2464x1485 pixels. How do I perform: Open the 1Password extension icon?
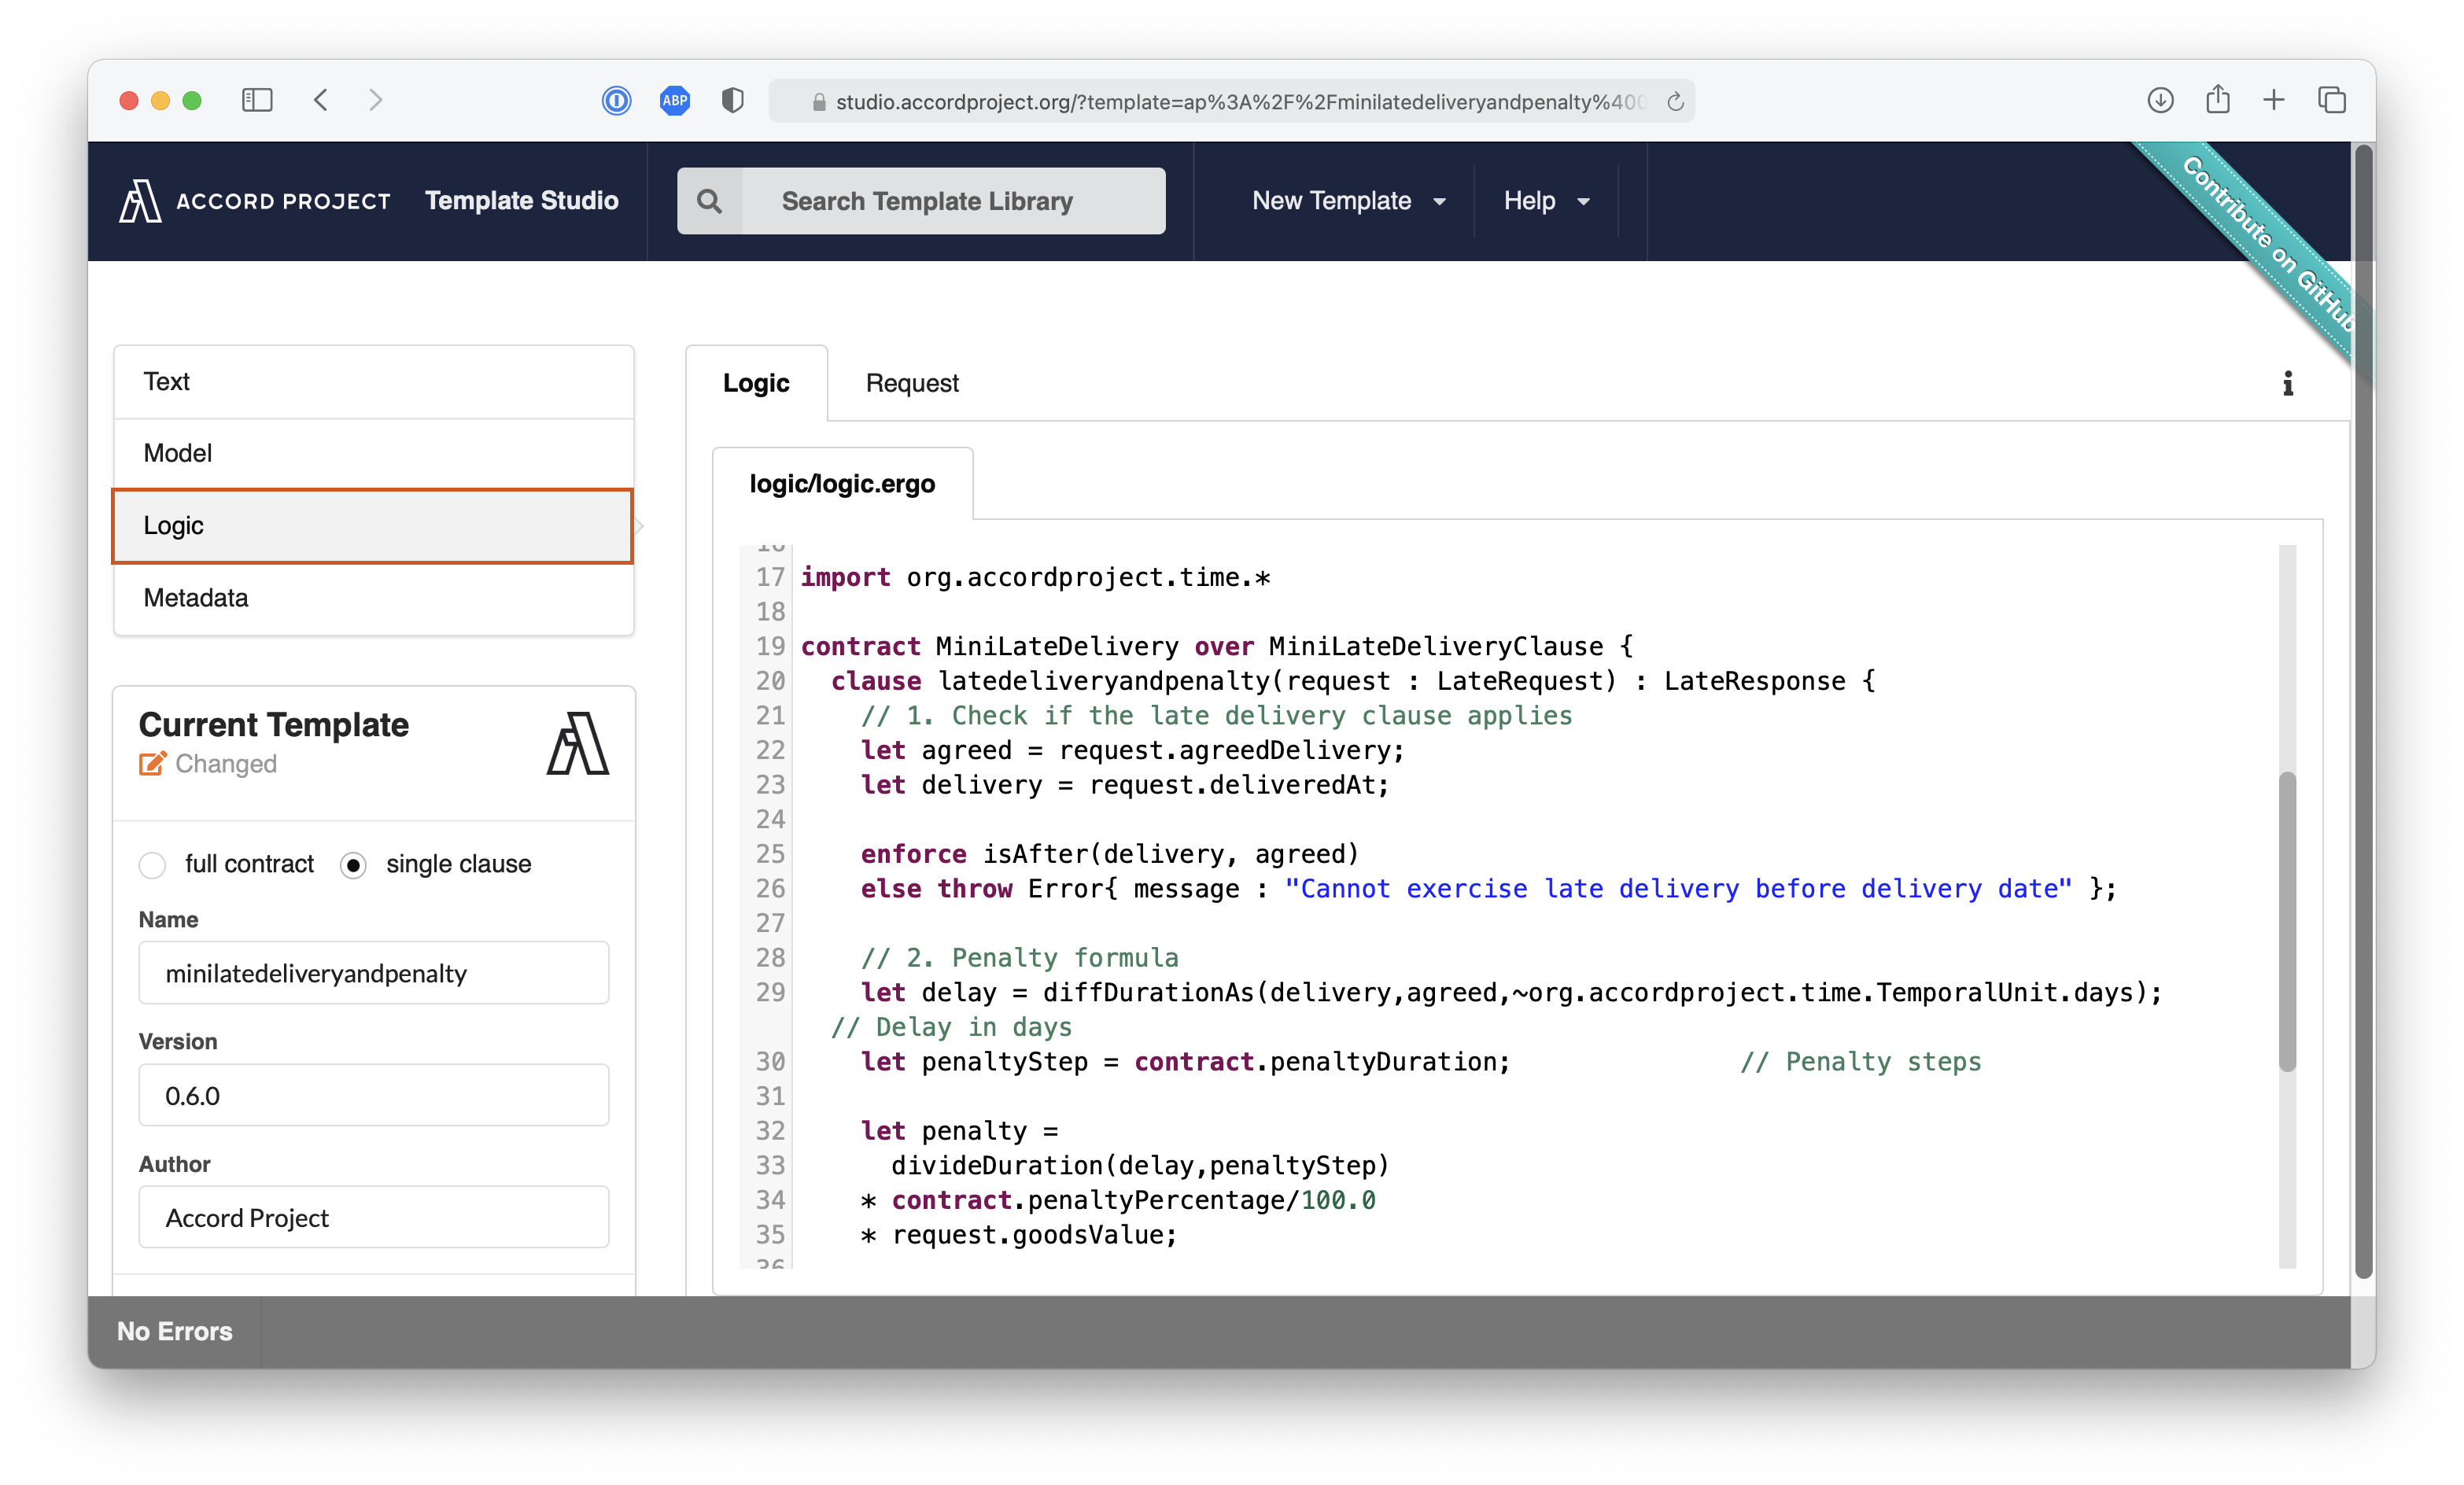click(x=616, y=101)
